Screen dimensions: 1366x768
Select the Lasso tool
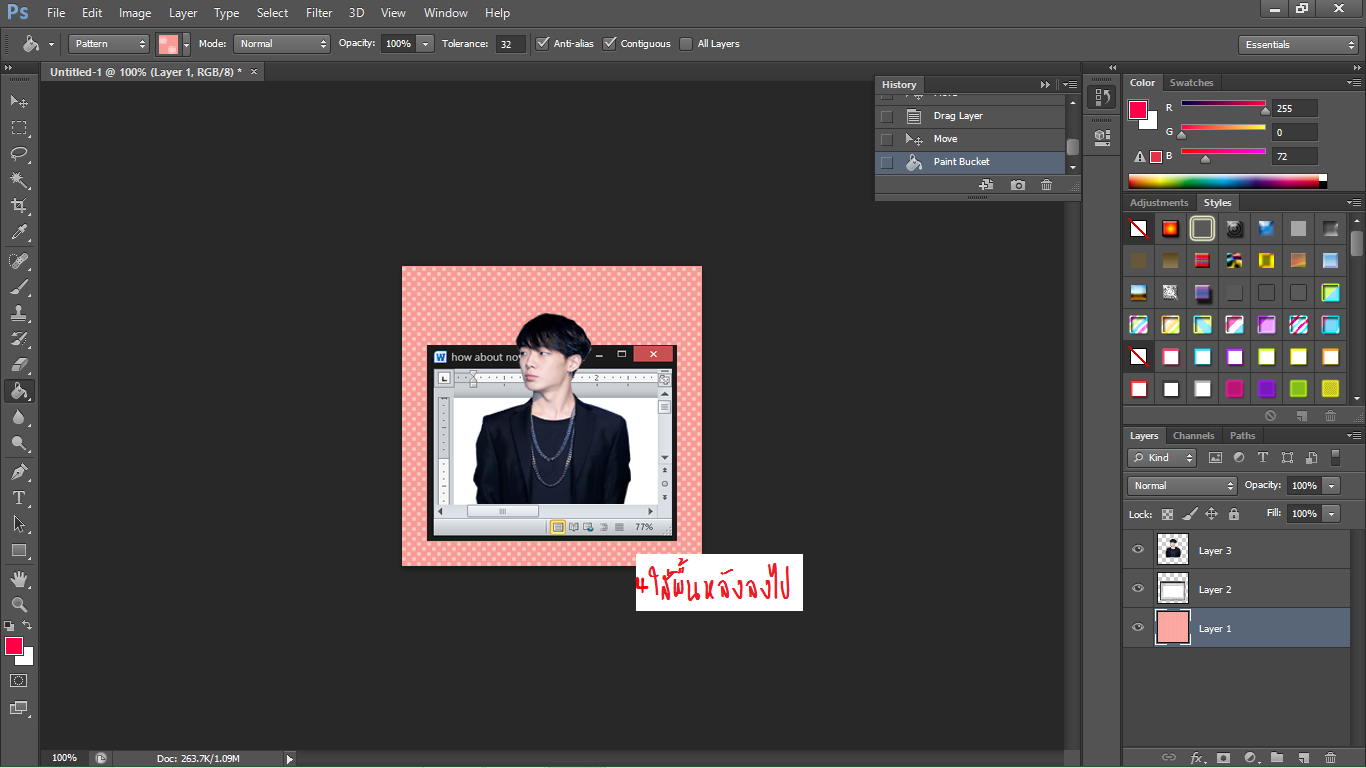pyautogui.click(x=19, y=154)
